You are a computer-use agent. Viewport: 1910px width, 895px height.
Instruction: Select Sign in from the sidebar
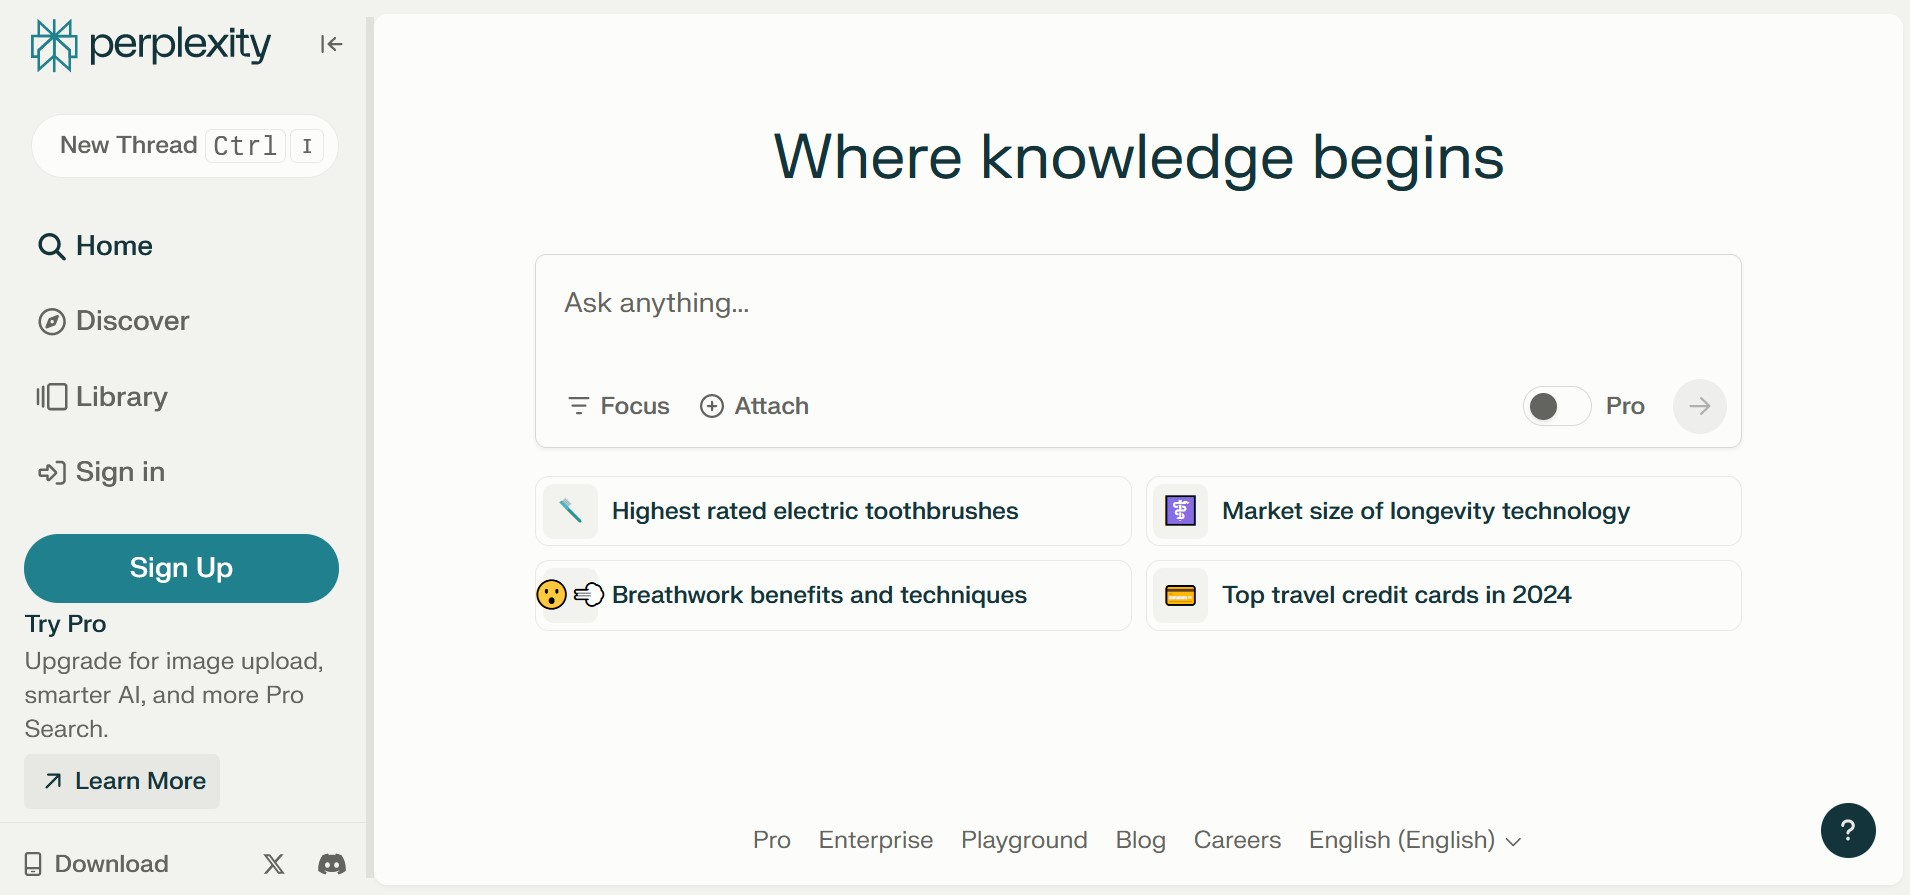(101, 472)
